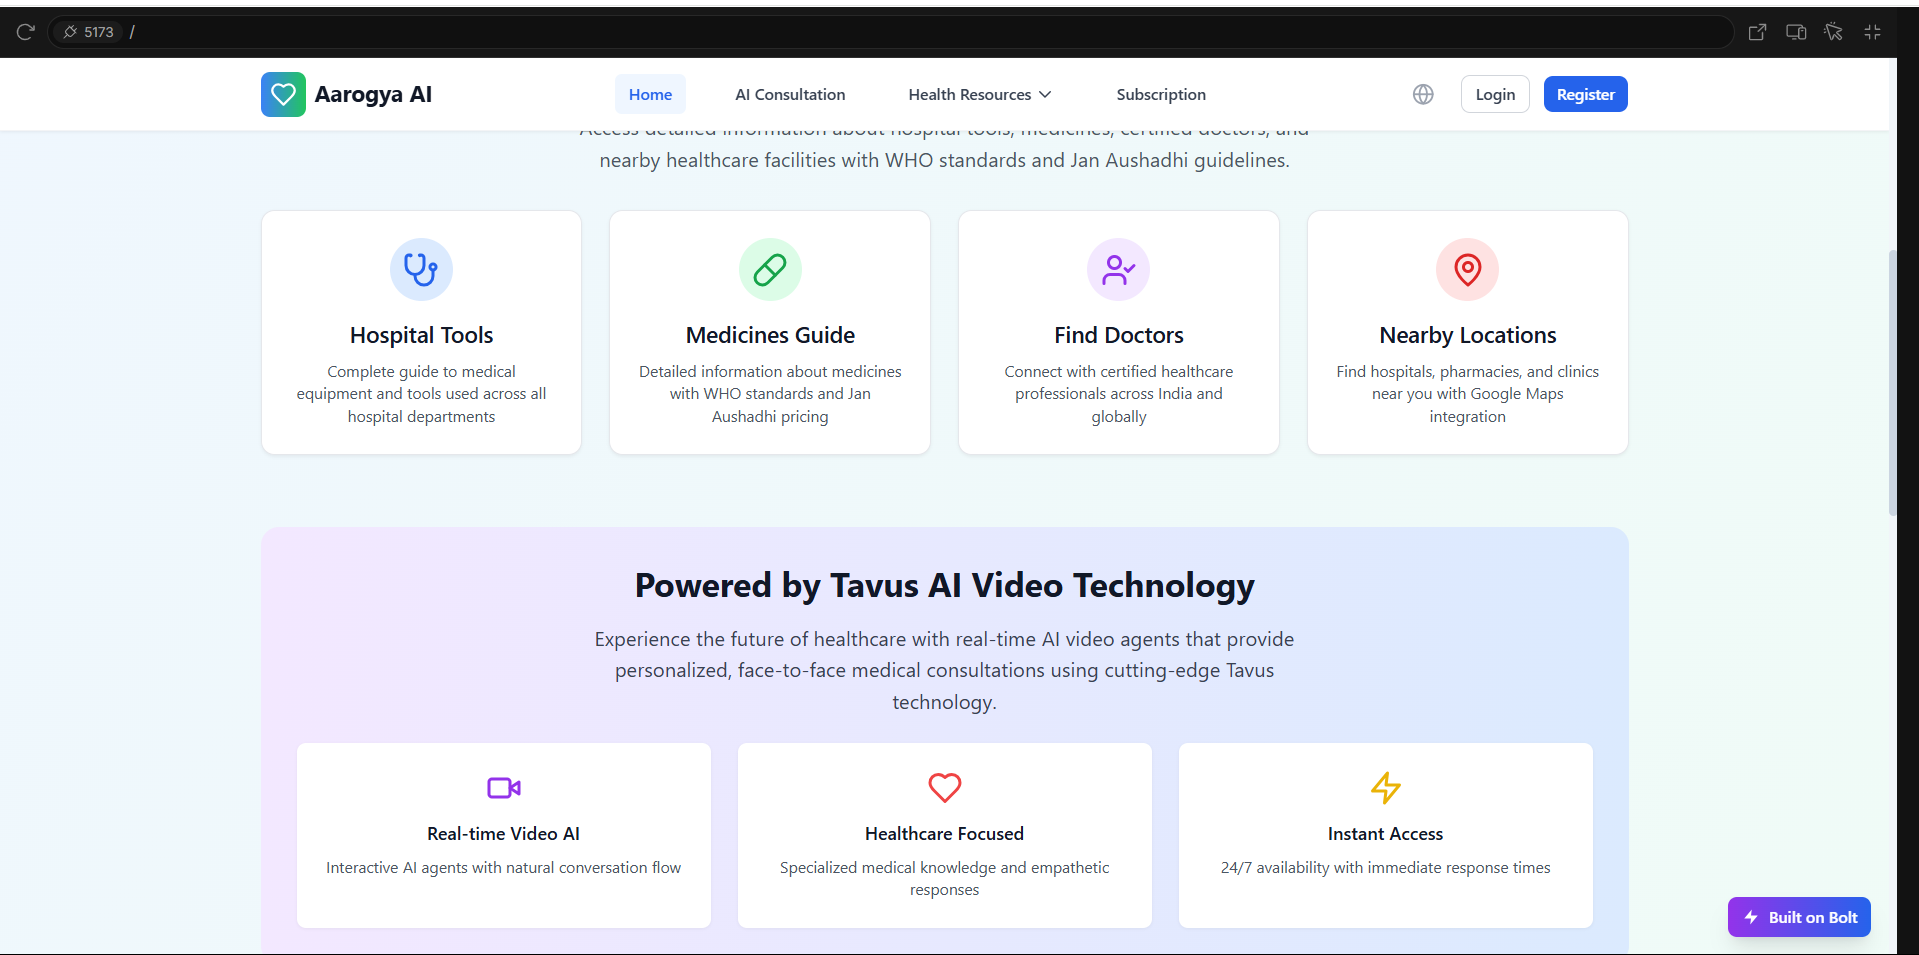Open the Medicines Guide card title
1919x955 pixels.
tap(770, 335)
